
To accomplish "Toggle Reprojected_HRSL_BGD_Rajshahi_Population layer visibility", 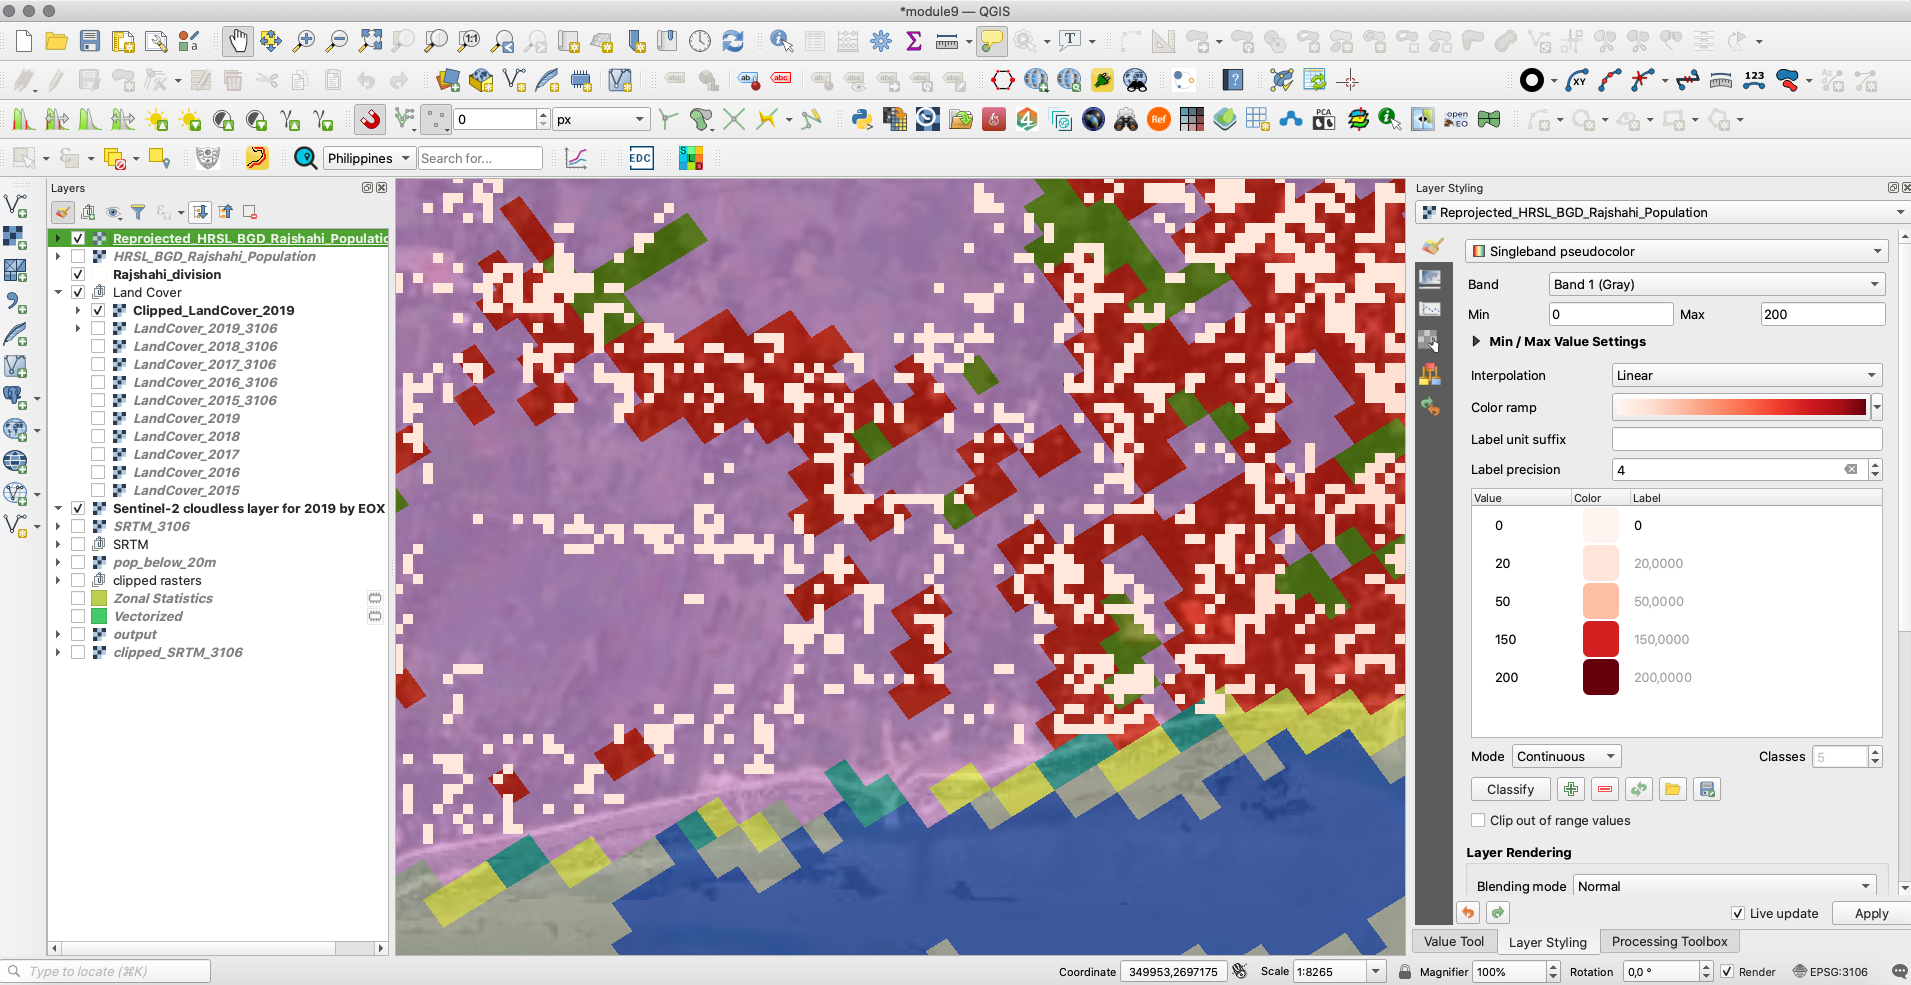I will [x=78, y=238].
